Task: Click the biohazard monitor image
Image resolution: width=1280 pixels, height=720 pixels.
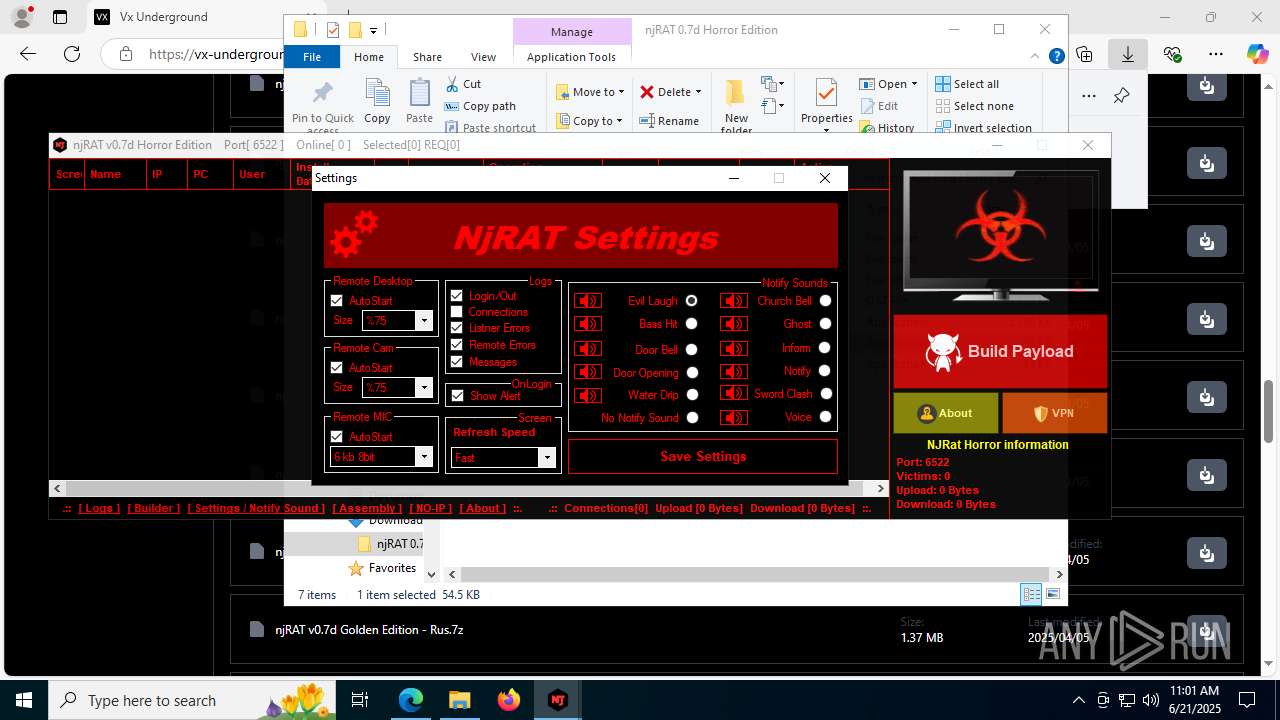Action: (x=1000, y=235)
